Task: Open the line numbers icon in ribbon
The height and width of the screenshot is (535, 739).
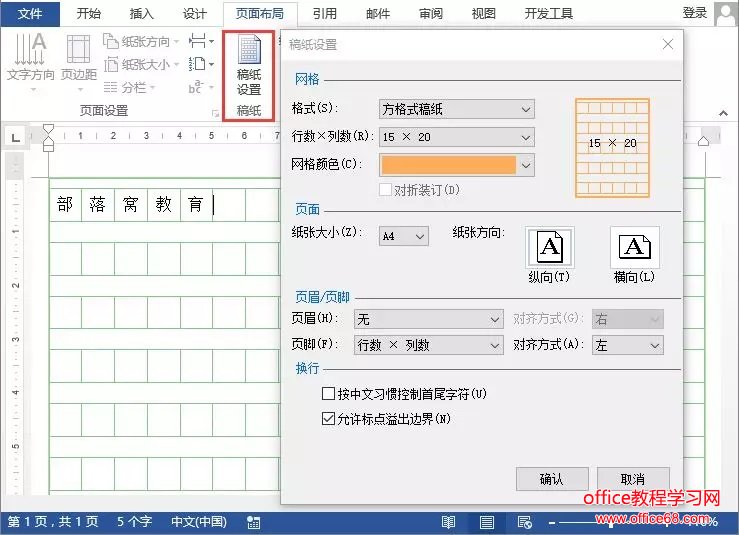Action: pyautogui.click(x=201, y=64)
